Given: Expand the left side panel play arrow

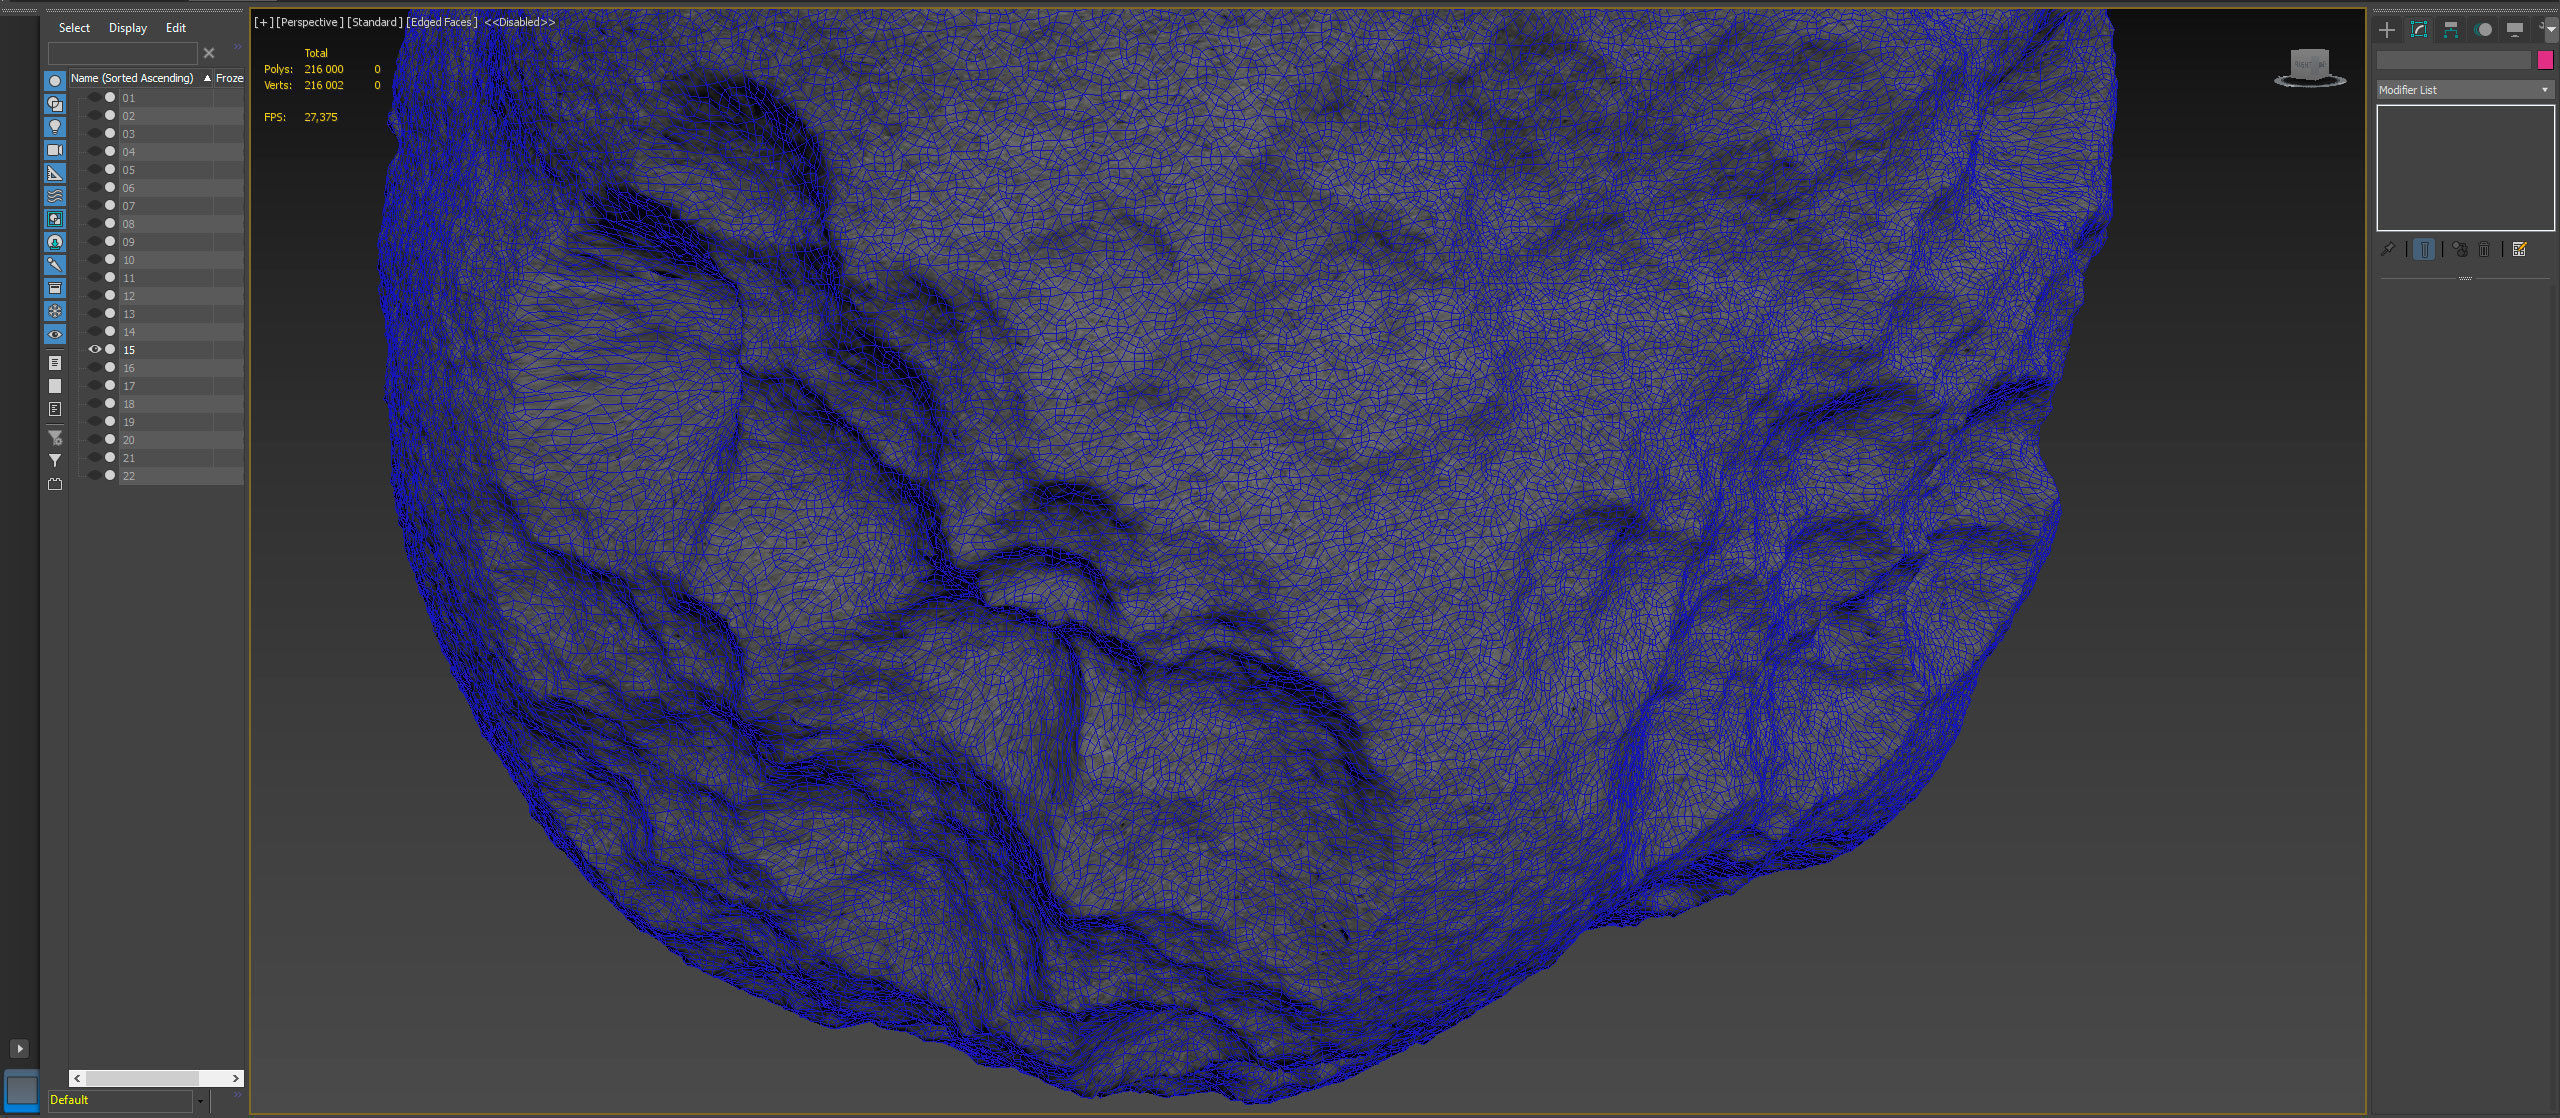Looking at the screenshot, I should [x=20, y=1049].
